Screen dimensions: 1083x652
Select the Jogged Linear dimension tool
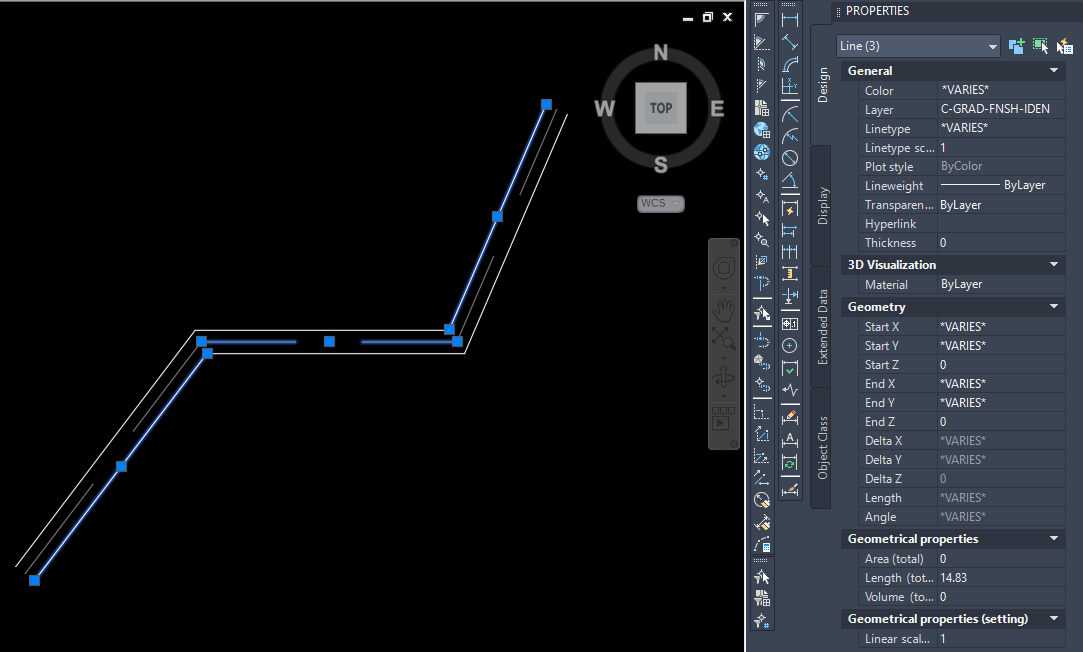[789, 390]
